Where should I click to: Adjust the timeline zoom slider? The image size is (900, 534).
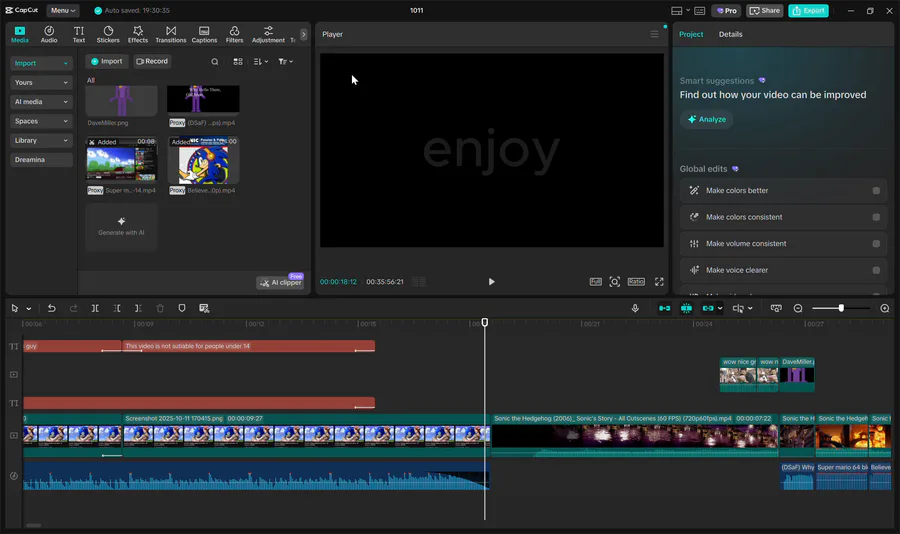pyautogui.click(x=841, y=308)
